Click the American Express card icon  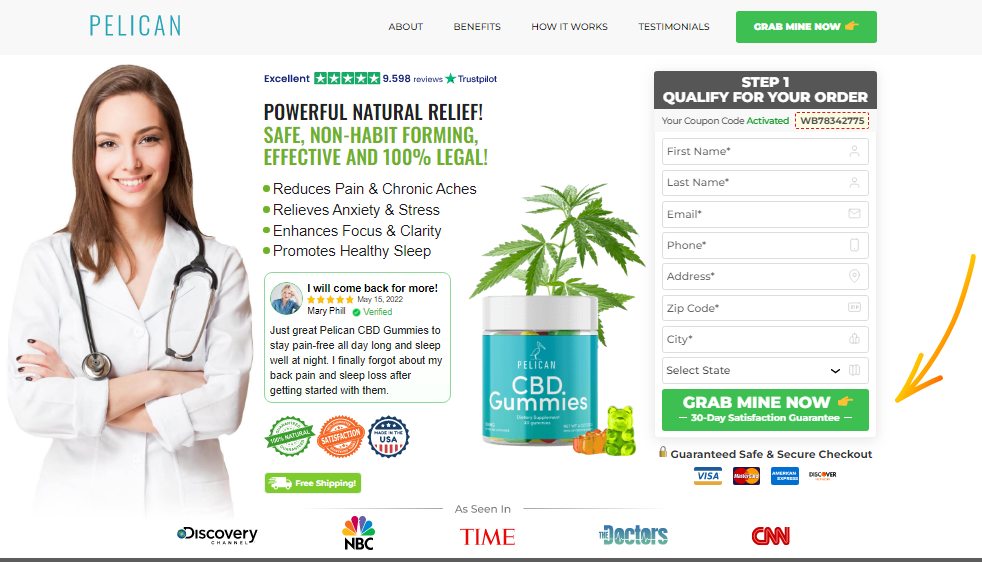[785, 476]
